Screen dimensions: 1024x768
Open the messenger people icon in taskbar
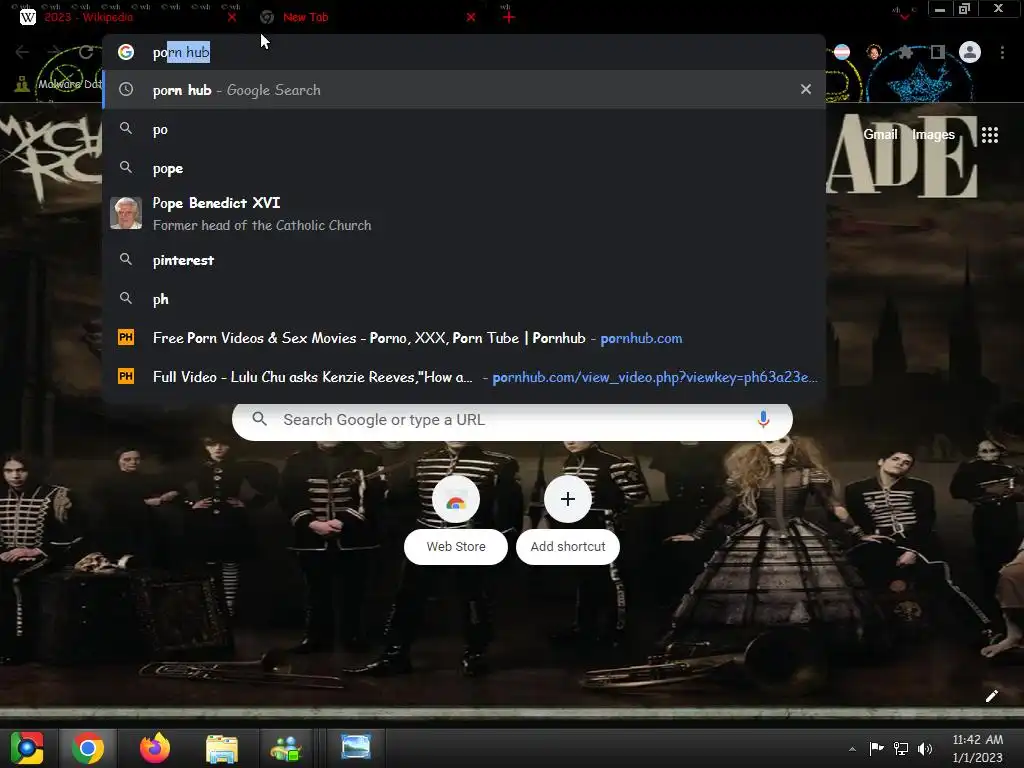[286, 748]
